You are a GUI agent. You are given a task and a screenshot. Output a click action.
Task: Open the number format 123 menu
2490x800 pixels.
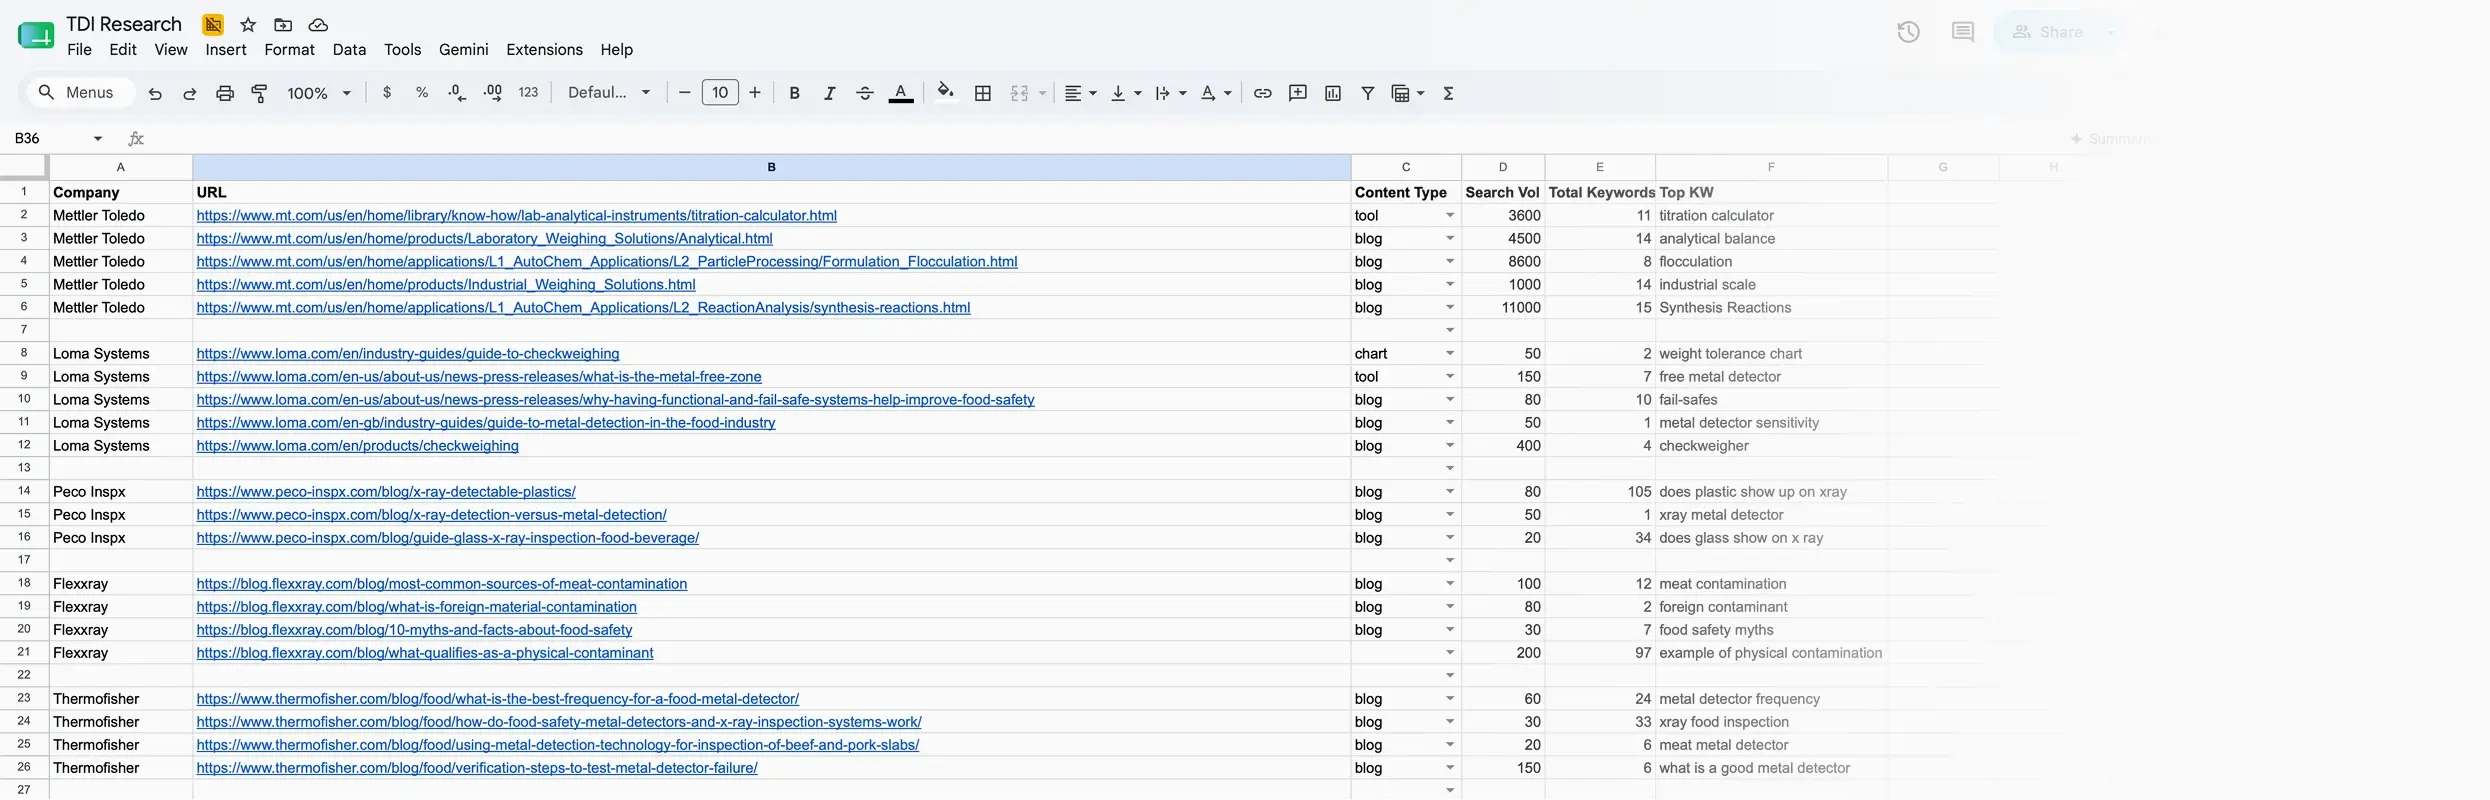[x=528, y=93]
